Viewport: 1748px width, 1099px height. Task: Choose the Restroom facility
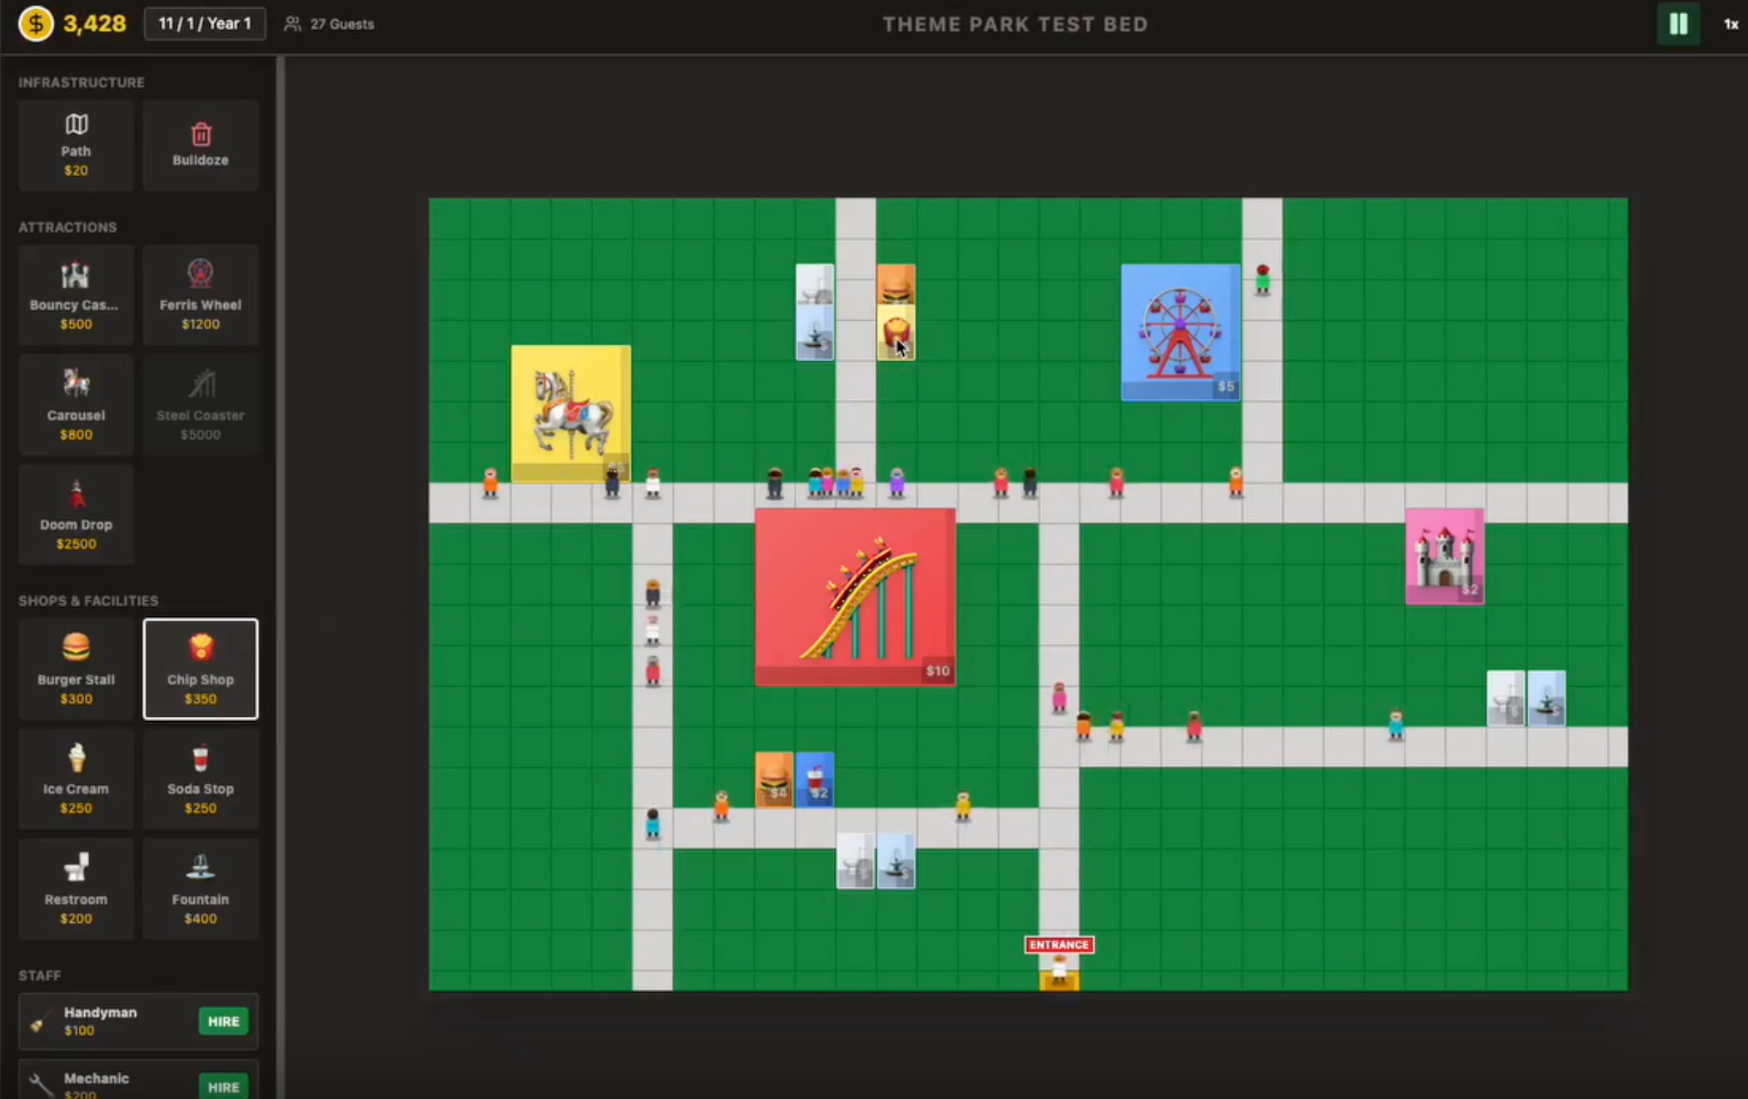click(x=76, y=889)
